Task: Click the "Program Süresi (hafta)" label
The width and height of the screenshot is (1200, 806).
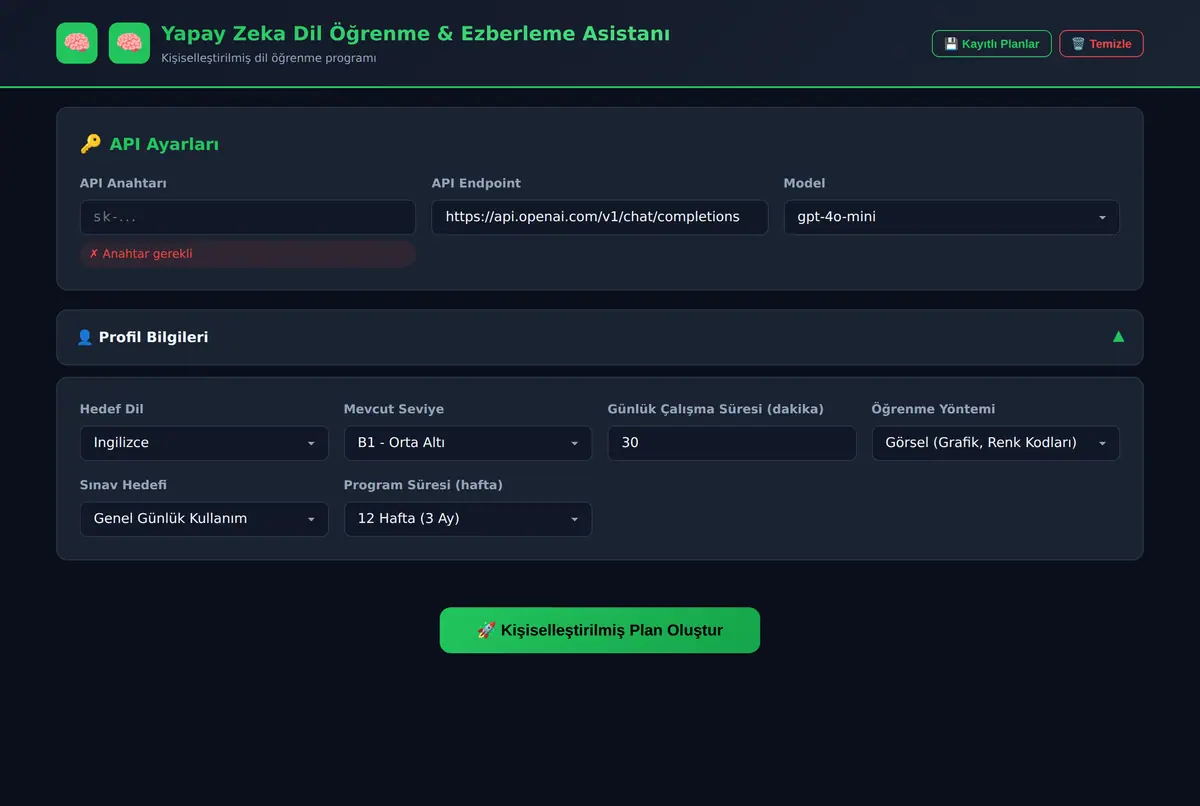Action: pyautogui.click(x=423, y=485)
